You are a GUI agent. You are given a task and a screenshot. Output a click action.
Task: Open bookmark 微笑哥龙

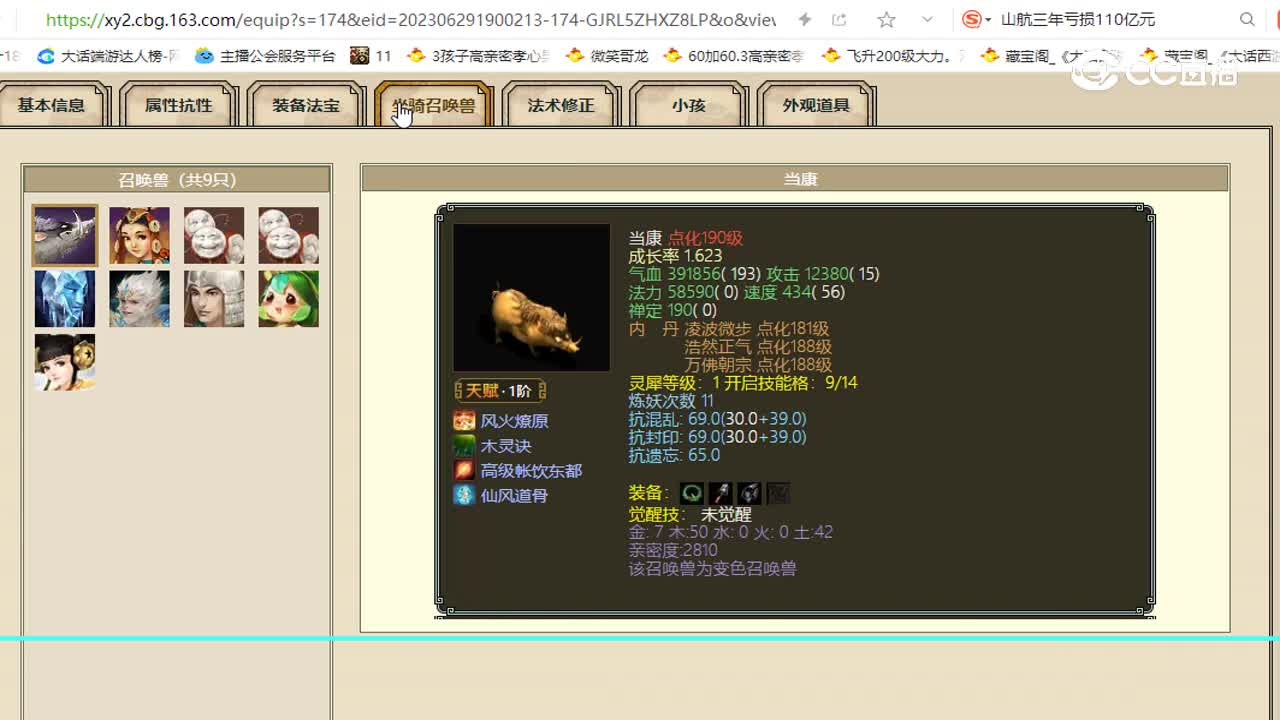pos(607,56)
